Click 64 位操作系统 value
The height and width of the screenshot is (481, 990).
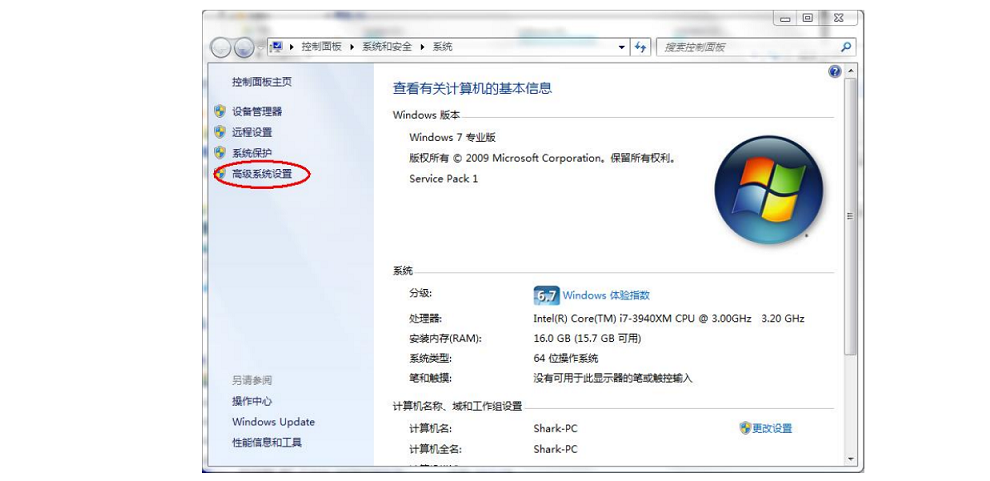(x=566, y=359)
